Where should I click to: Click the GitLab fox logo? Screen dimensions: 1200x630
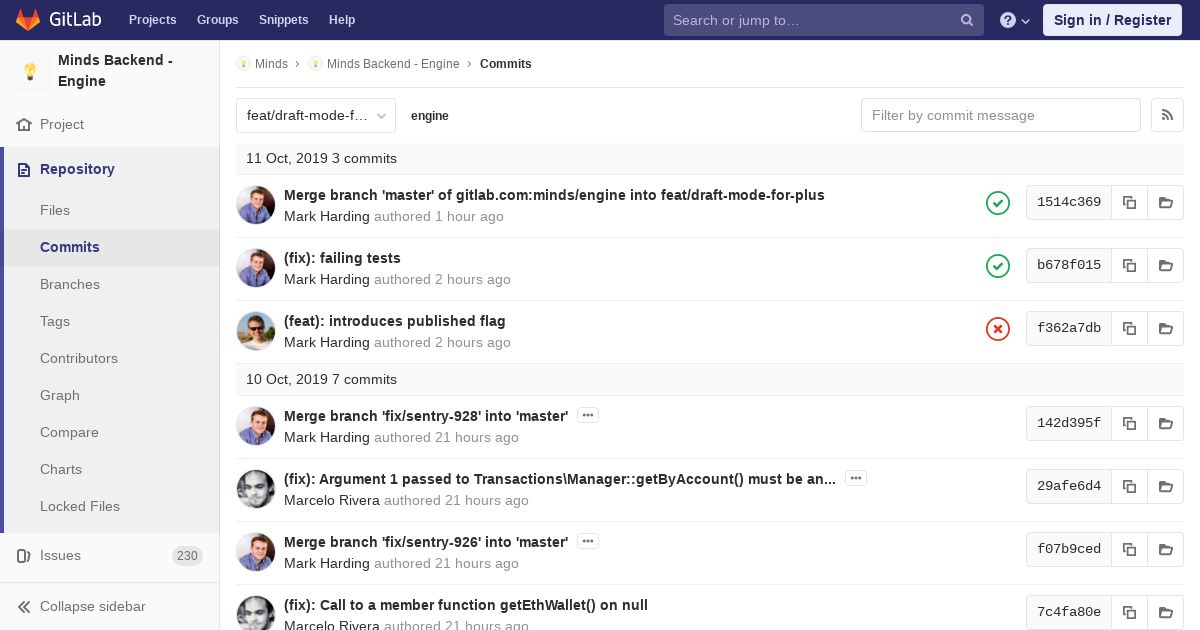[x=28, y=19]
